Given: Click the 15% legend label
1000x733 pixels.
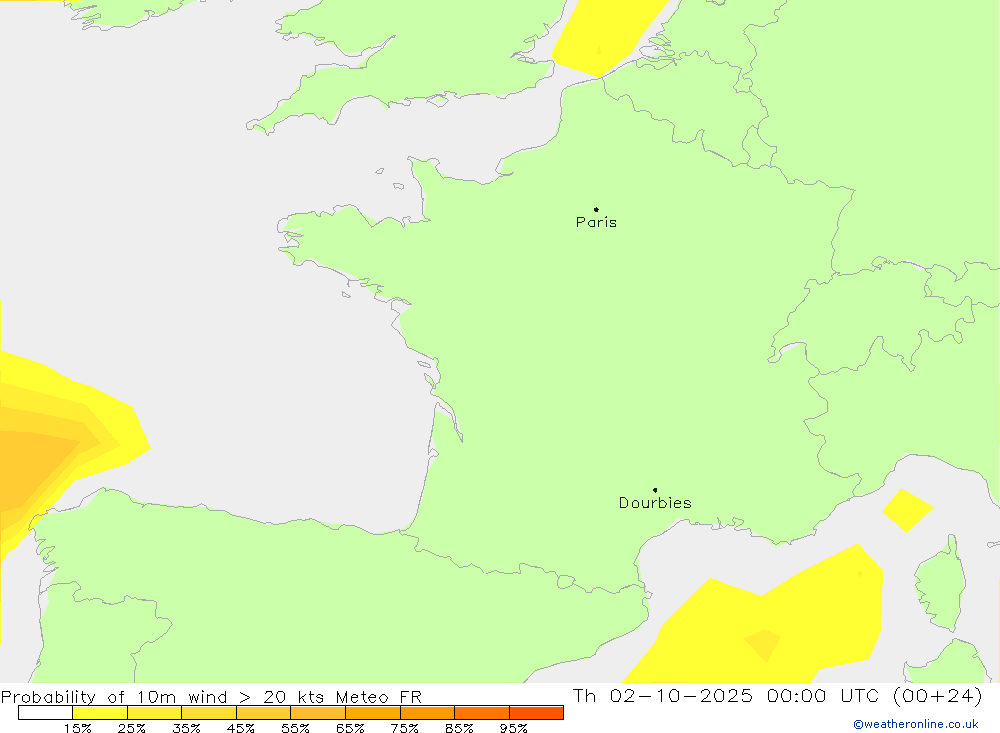Looking at the screenshot, I should [x=77, y=728].
